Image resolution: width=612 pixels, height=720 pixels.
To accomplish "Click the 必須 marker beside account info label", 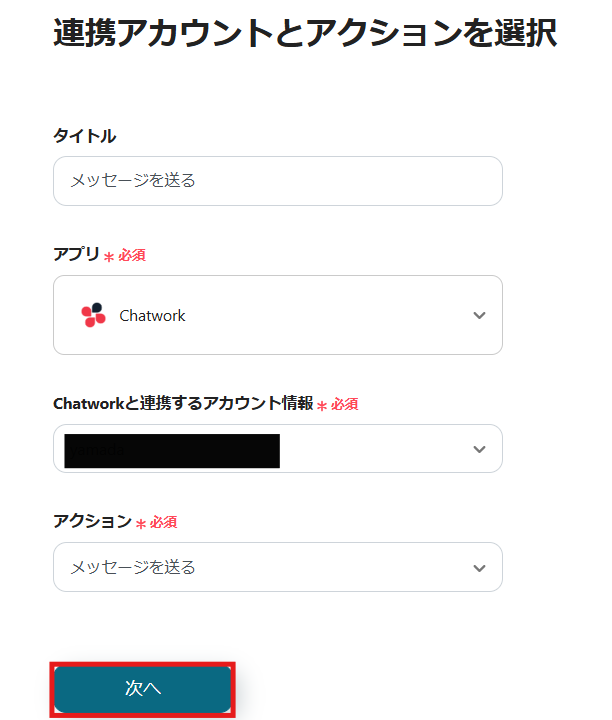I will coord(345,405).
